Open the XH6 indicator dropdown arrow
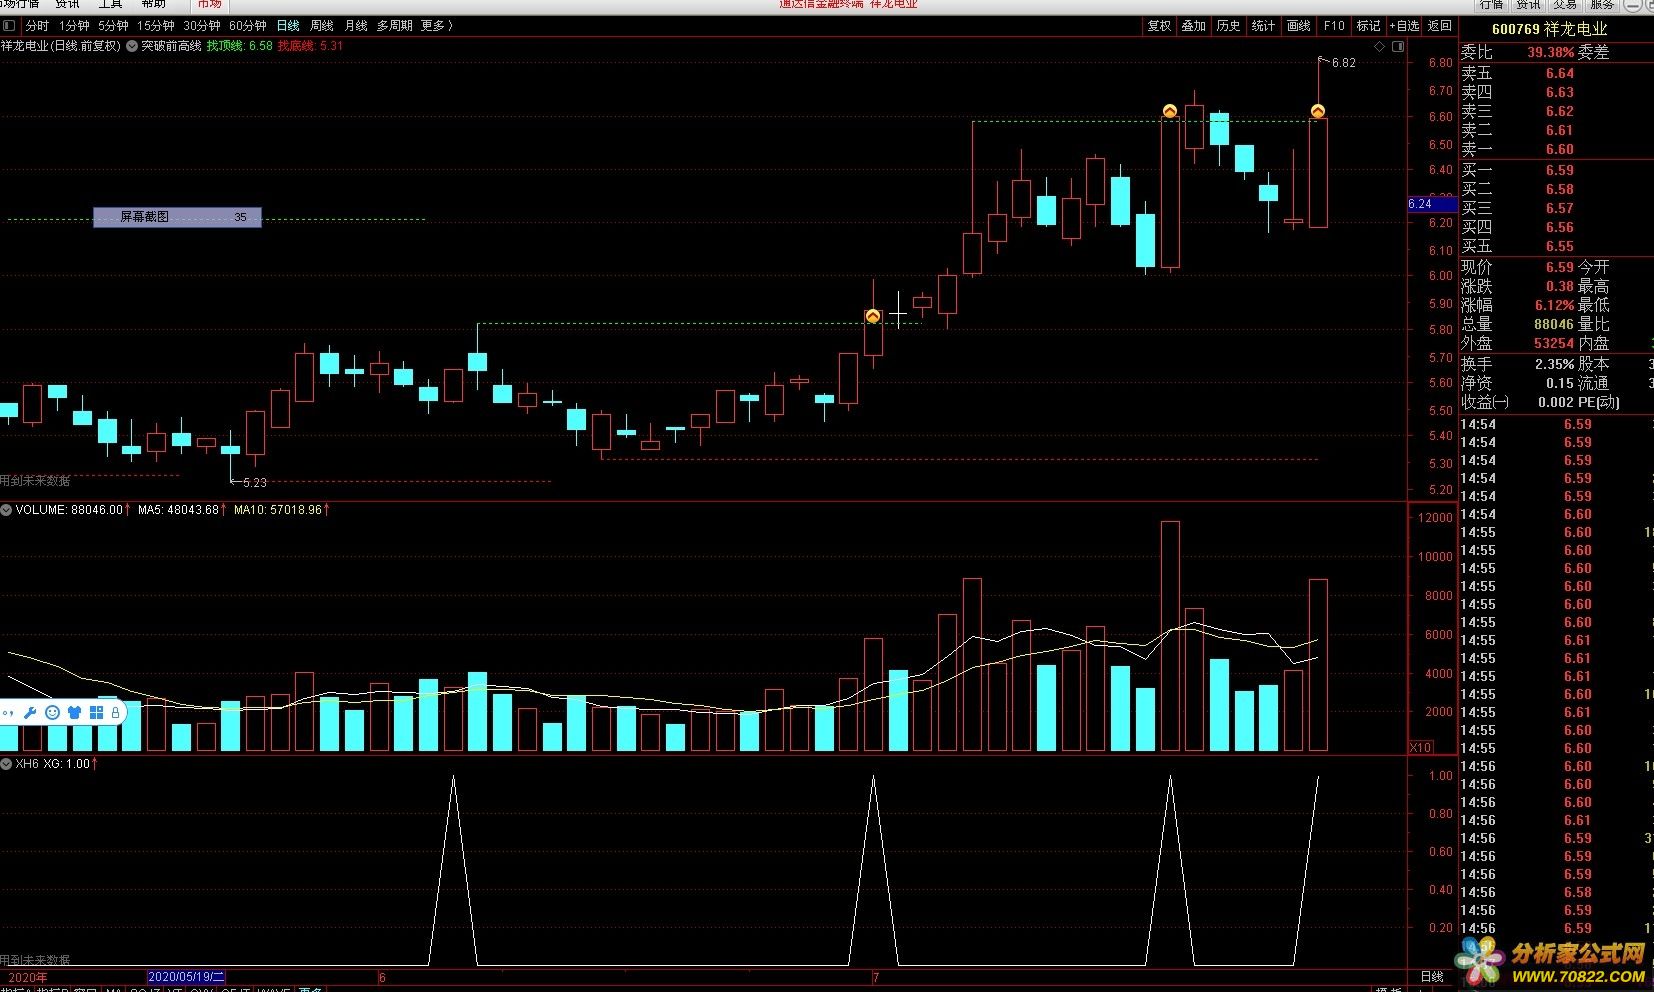 [7, 764]
